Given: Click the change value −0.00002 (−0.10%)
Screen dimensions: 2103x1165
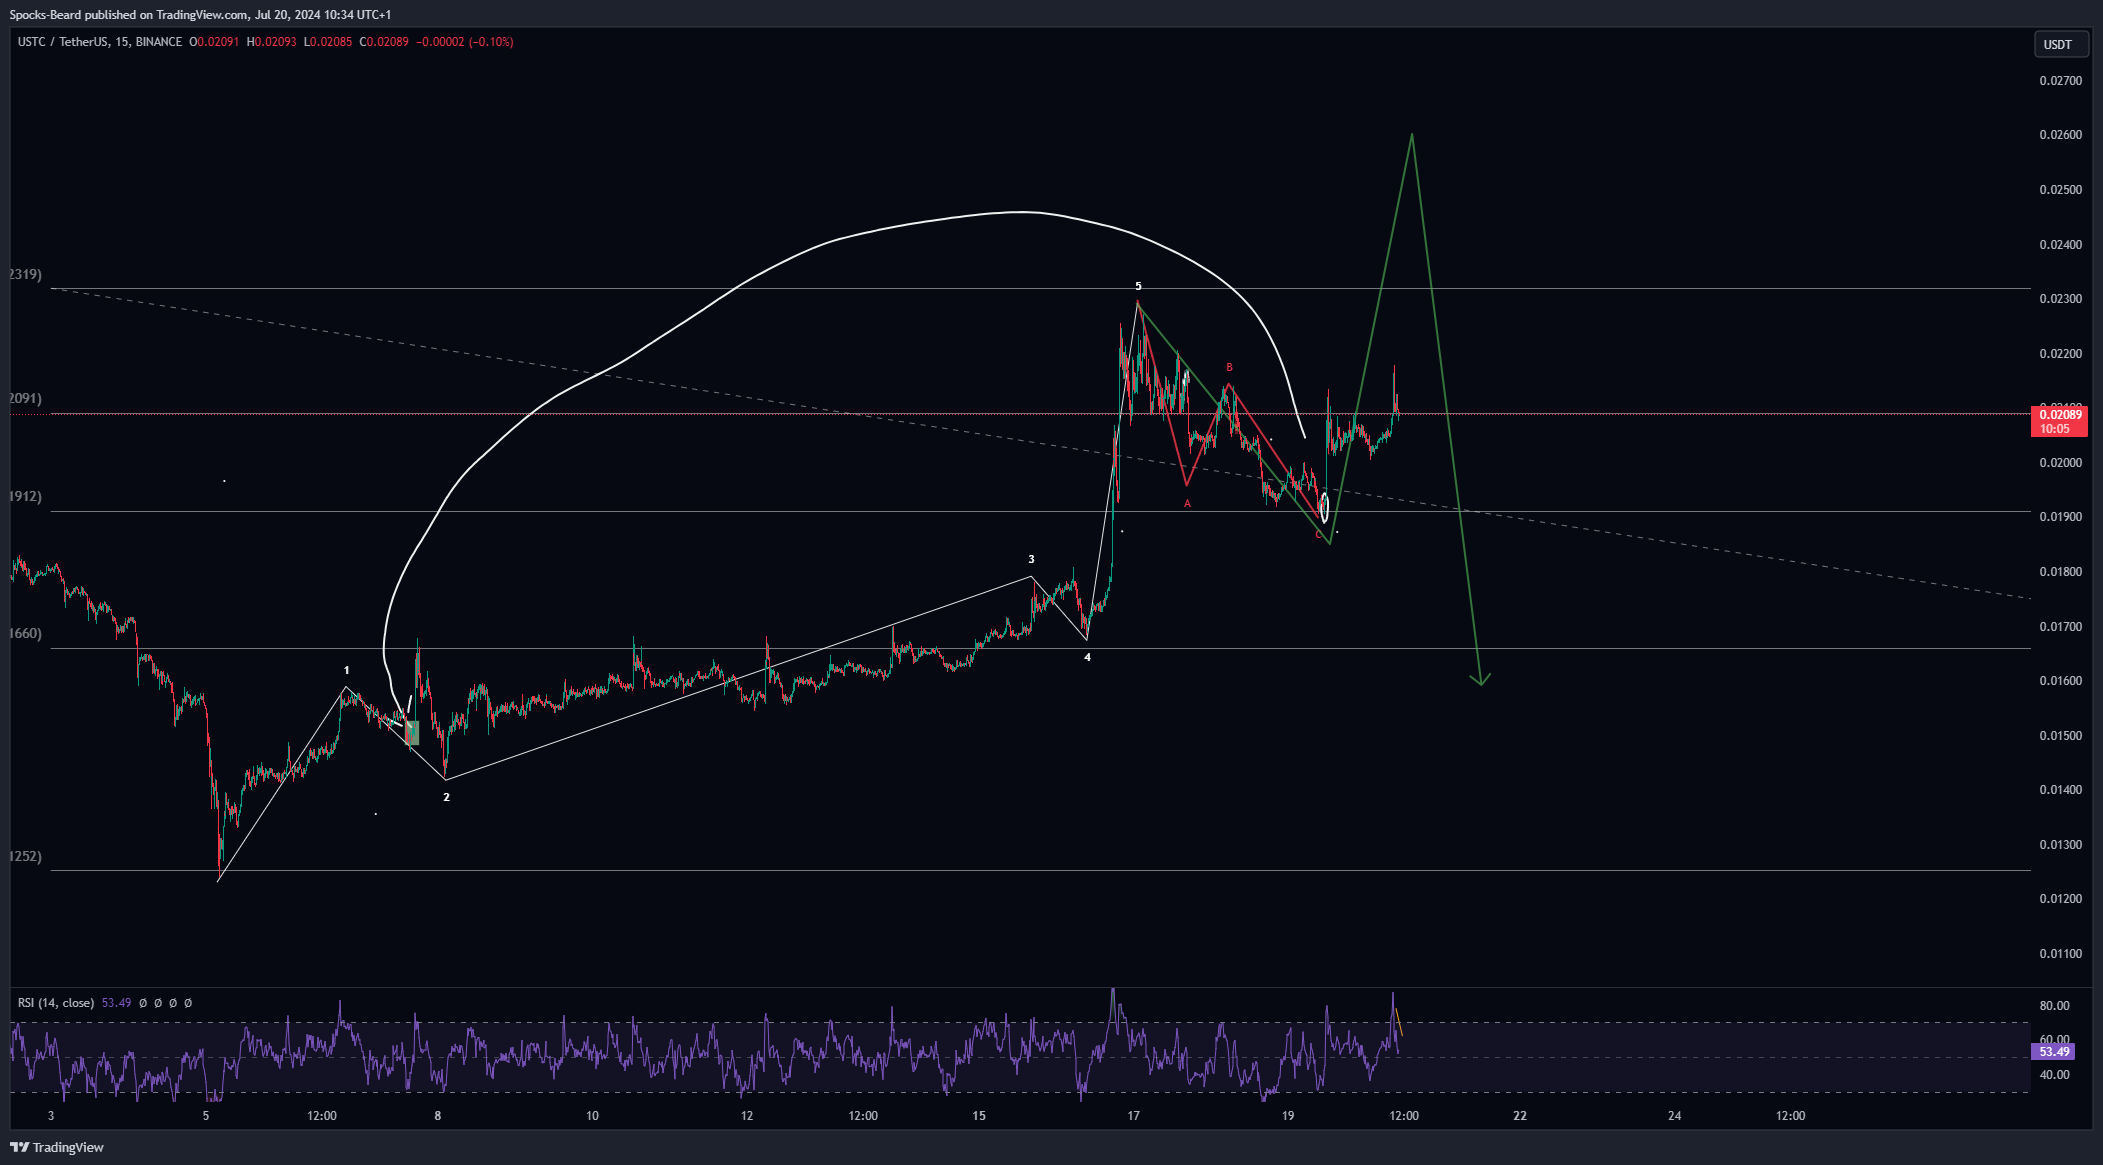Looking at the screenshot, I should click(464, 42).
